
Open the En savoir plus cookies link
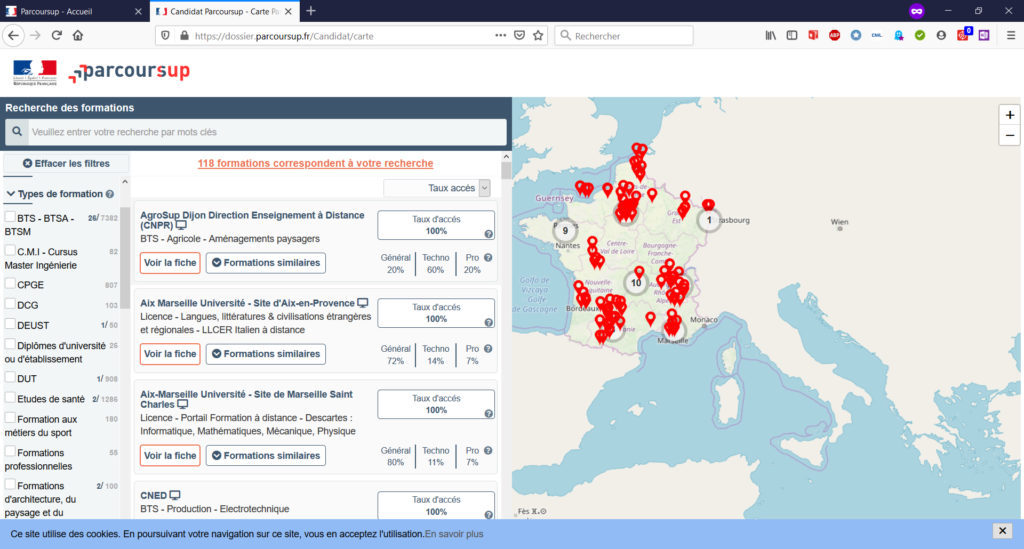coord(454,534)
